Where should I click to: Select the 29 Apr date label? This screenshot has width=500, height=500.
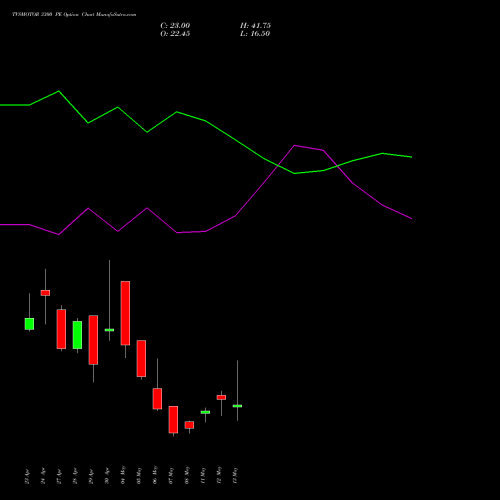91,476
